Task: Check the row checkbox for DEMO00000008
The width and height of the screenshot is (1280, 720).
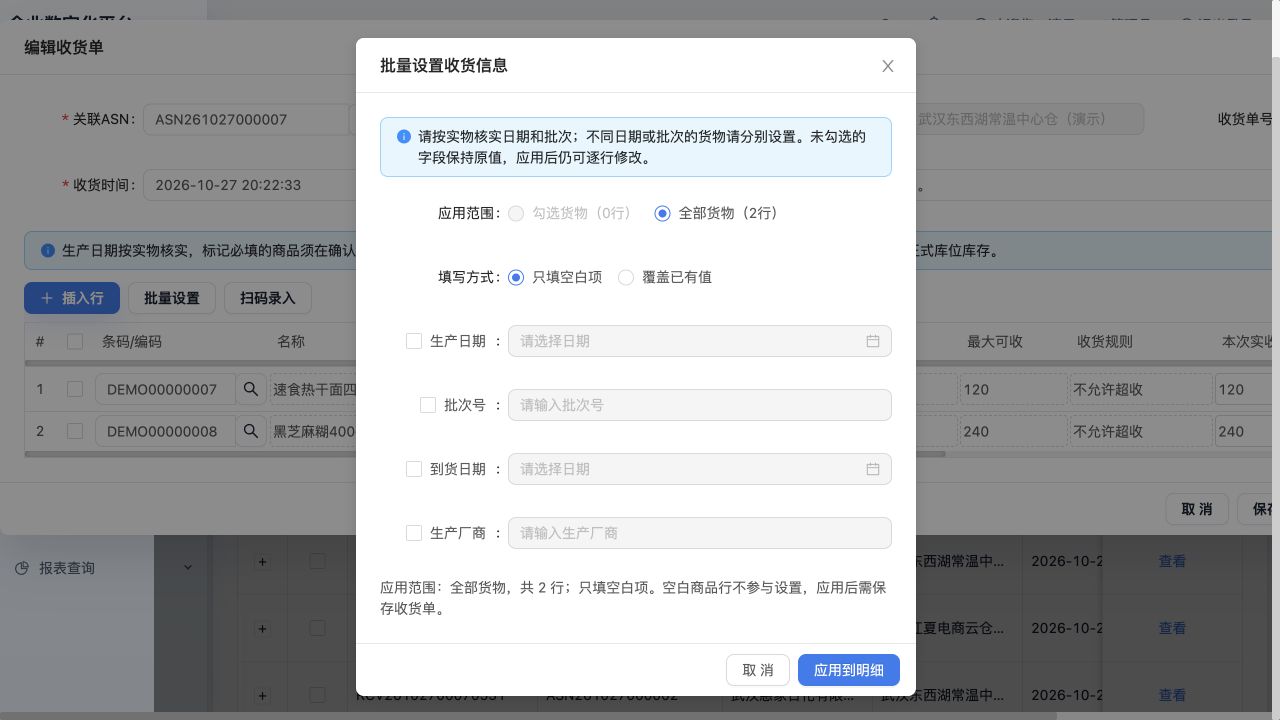Action: [x=75, y=431]
